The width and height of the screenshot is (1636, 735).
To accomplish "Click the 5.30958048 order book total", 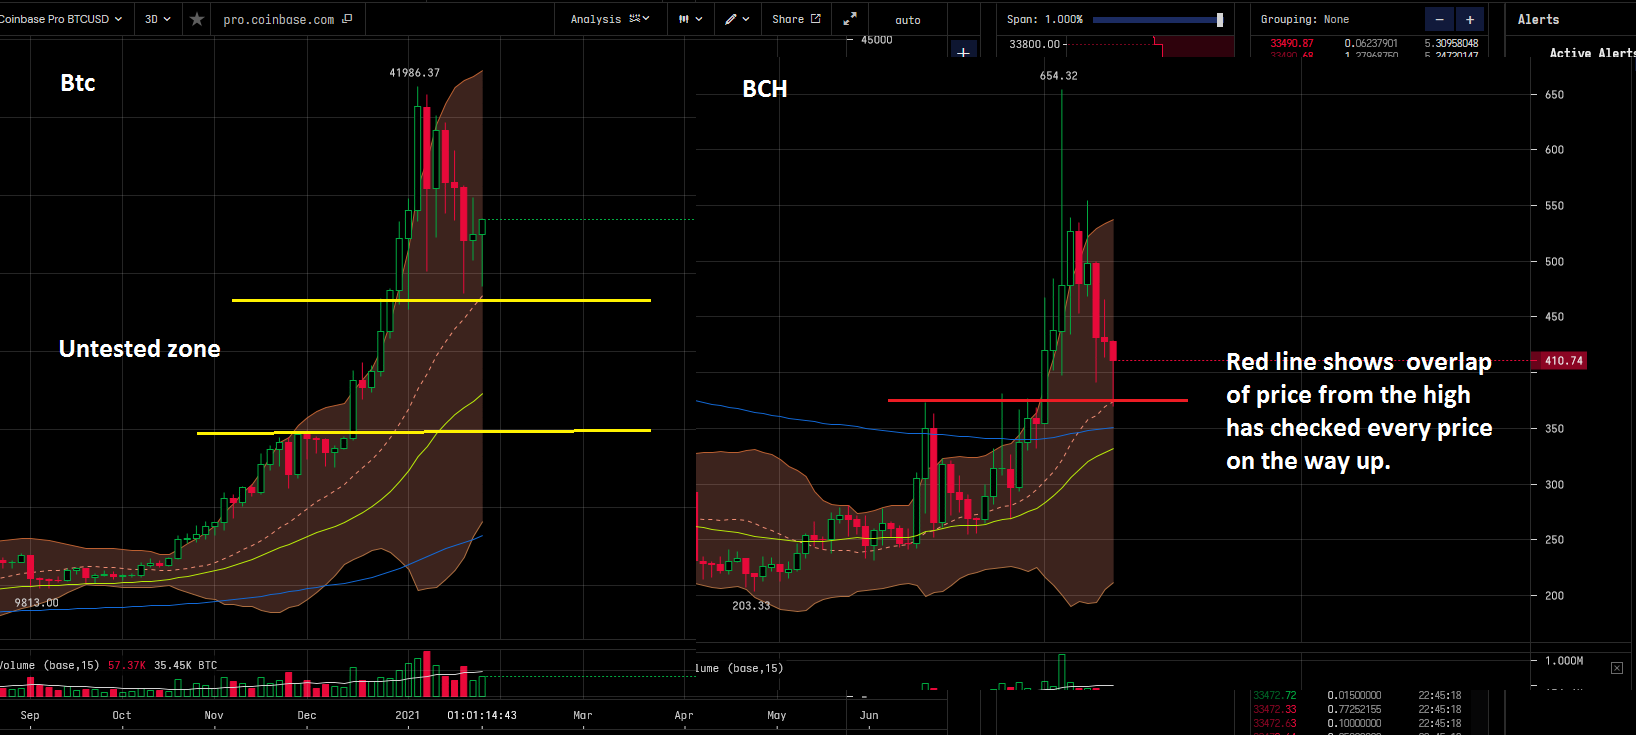I will 1451,43.
